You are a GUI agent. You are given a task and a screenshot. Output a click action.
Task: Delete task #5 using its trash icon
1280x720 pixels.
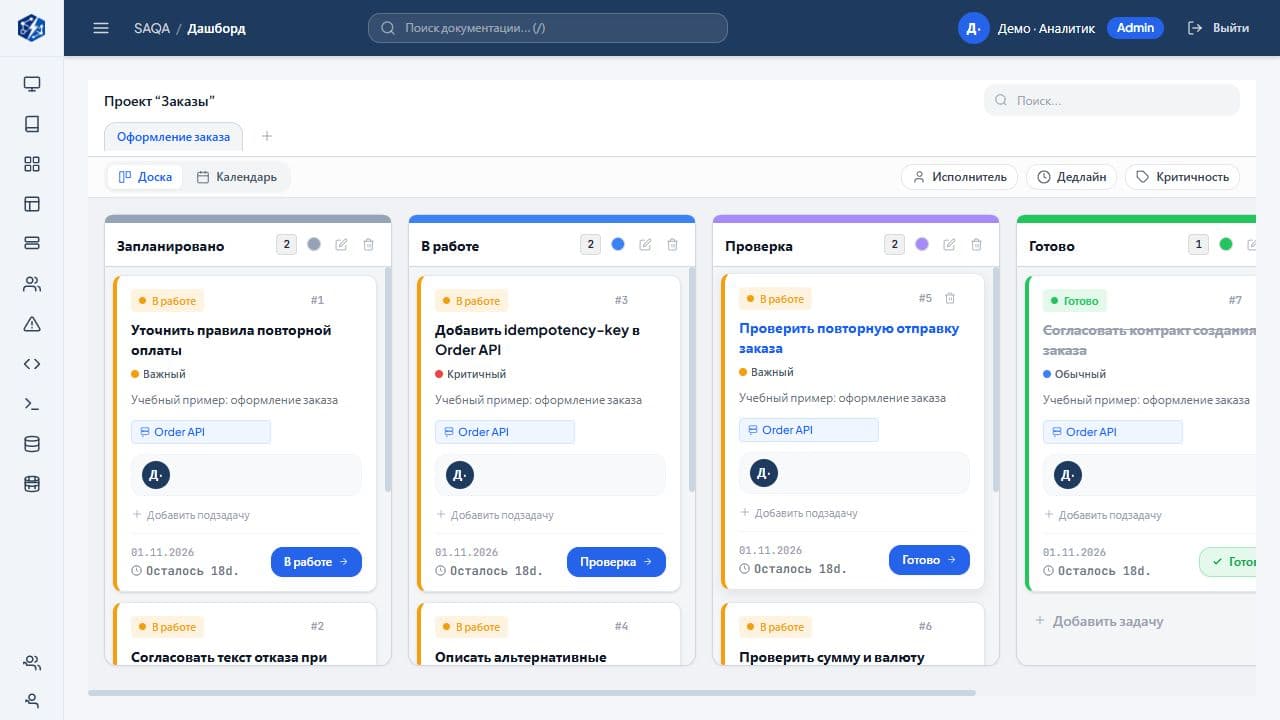point(950,298)
